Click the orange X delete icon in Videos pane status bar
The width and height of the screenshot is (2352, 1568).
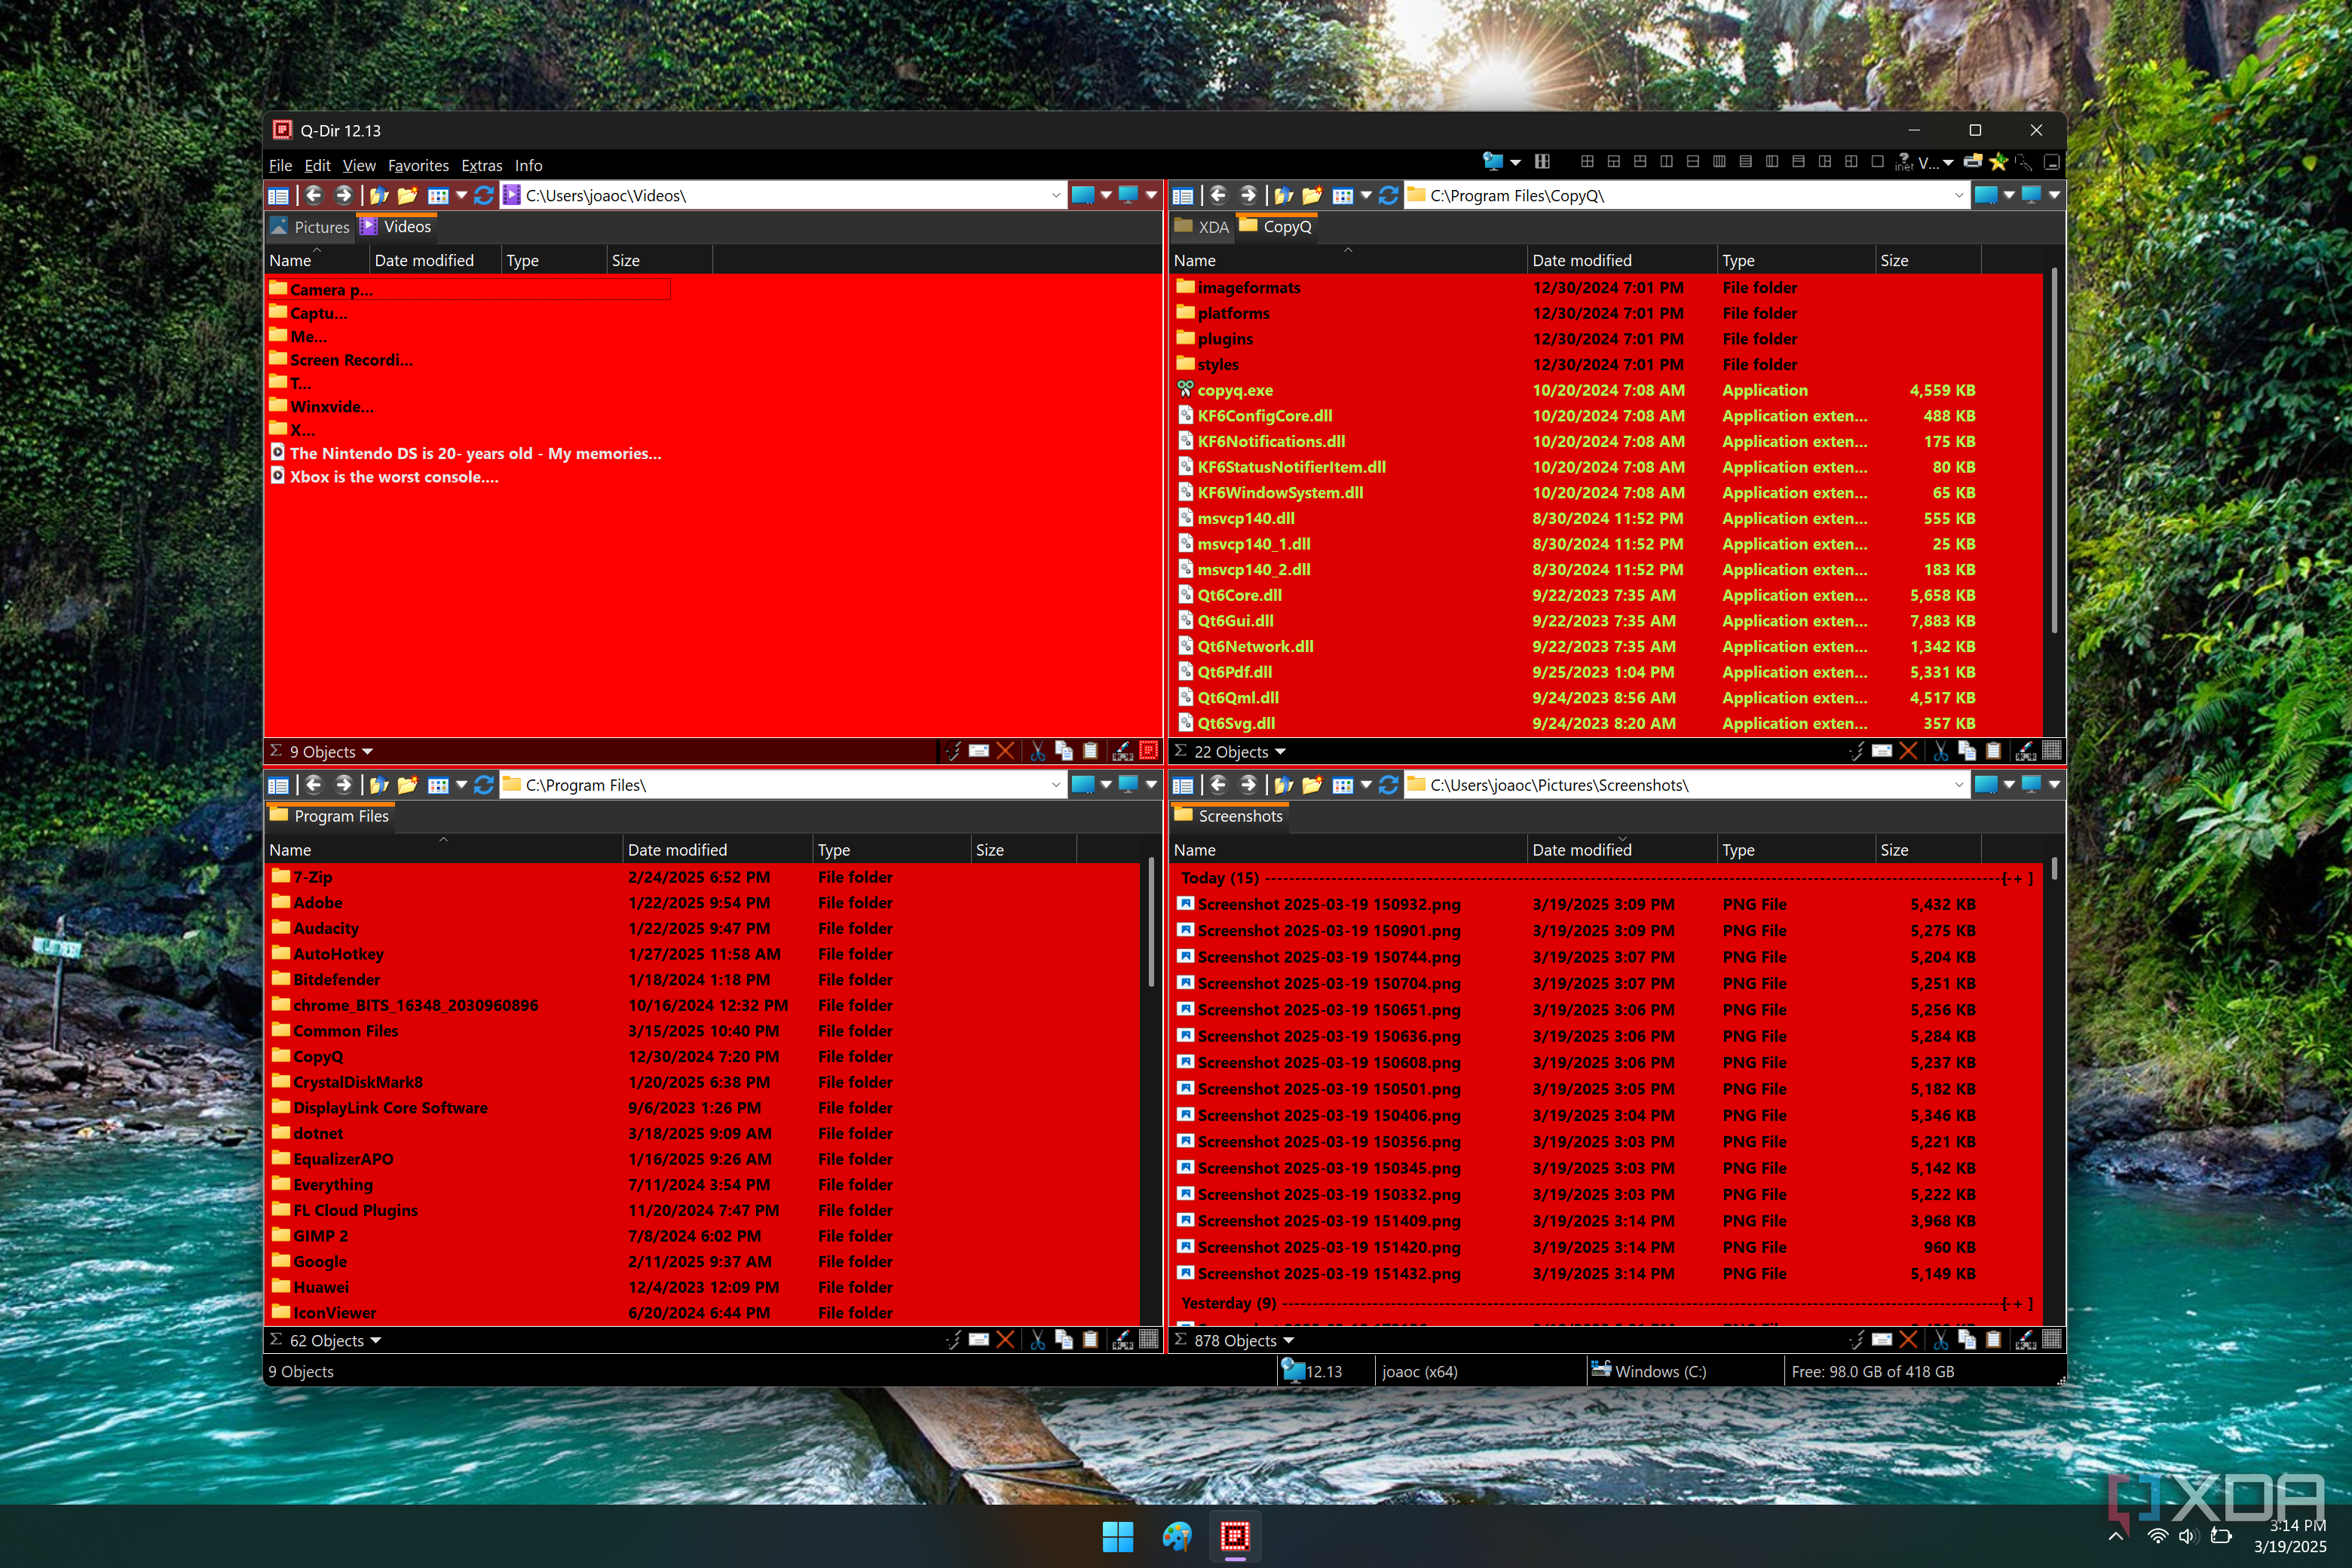(1006, 751)
